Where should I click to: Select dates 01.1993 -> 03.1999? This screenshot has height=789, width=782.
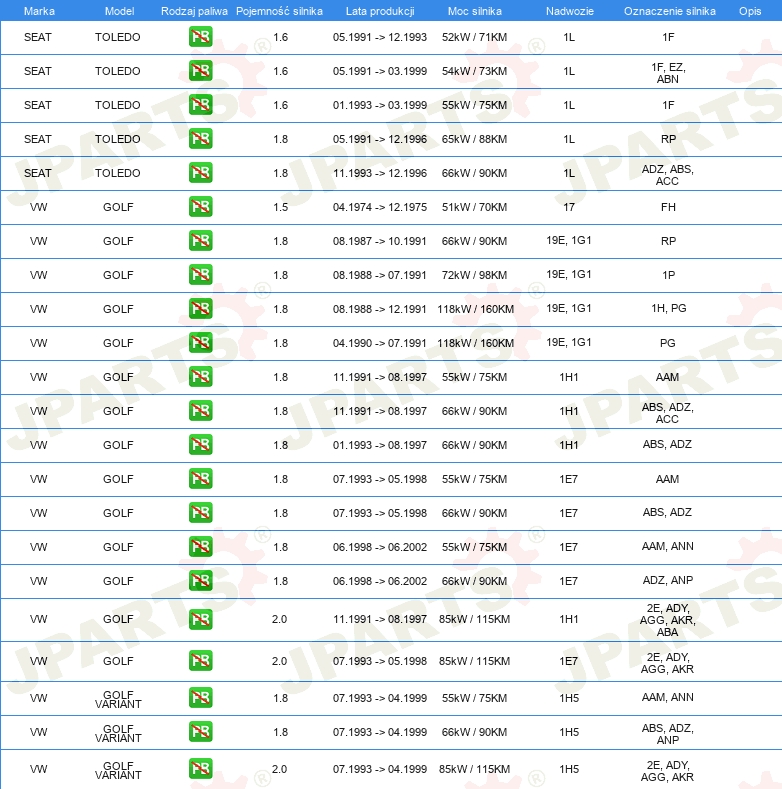coord(380,105)
